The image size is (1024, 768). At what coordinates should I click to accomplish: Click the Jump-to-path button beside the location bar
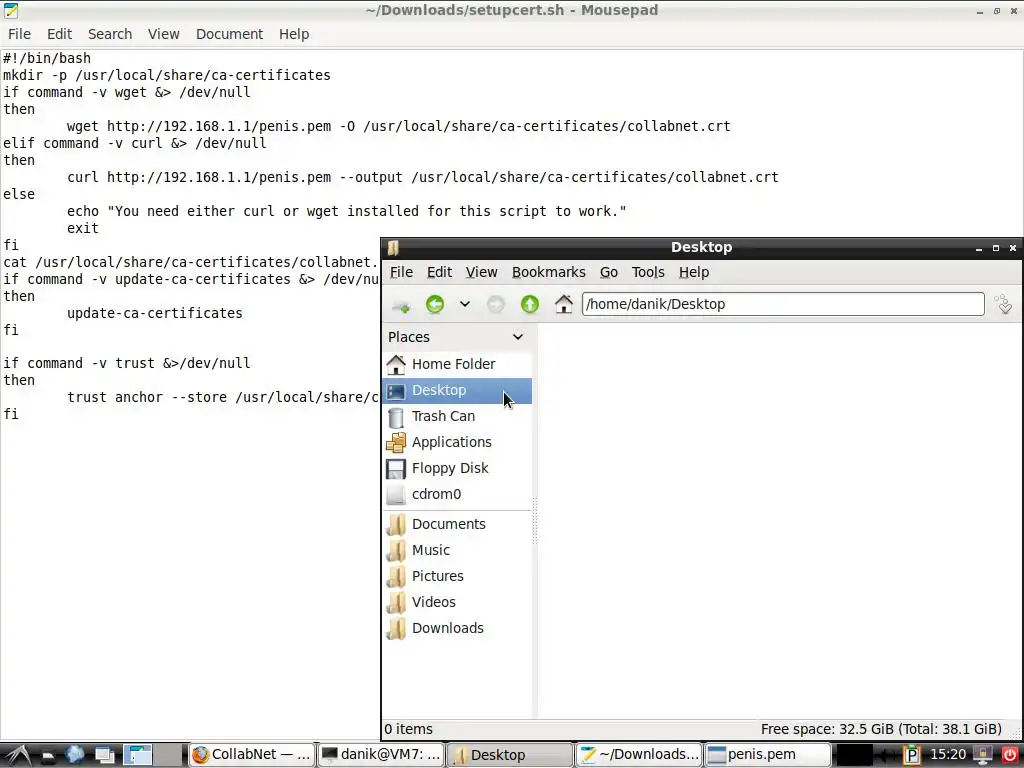pos(1004,304)
